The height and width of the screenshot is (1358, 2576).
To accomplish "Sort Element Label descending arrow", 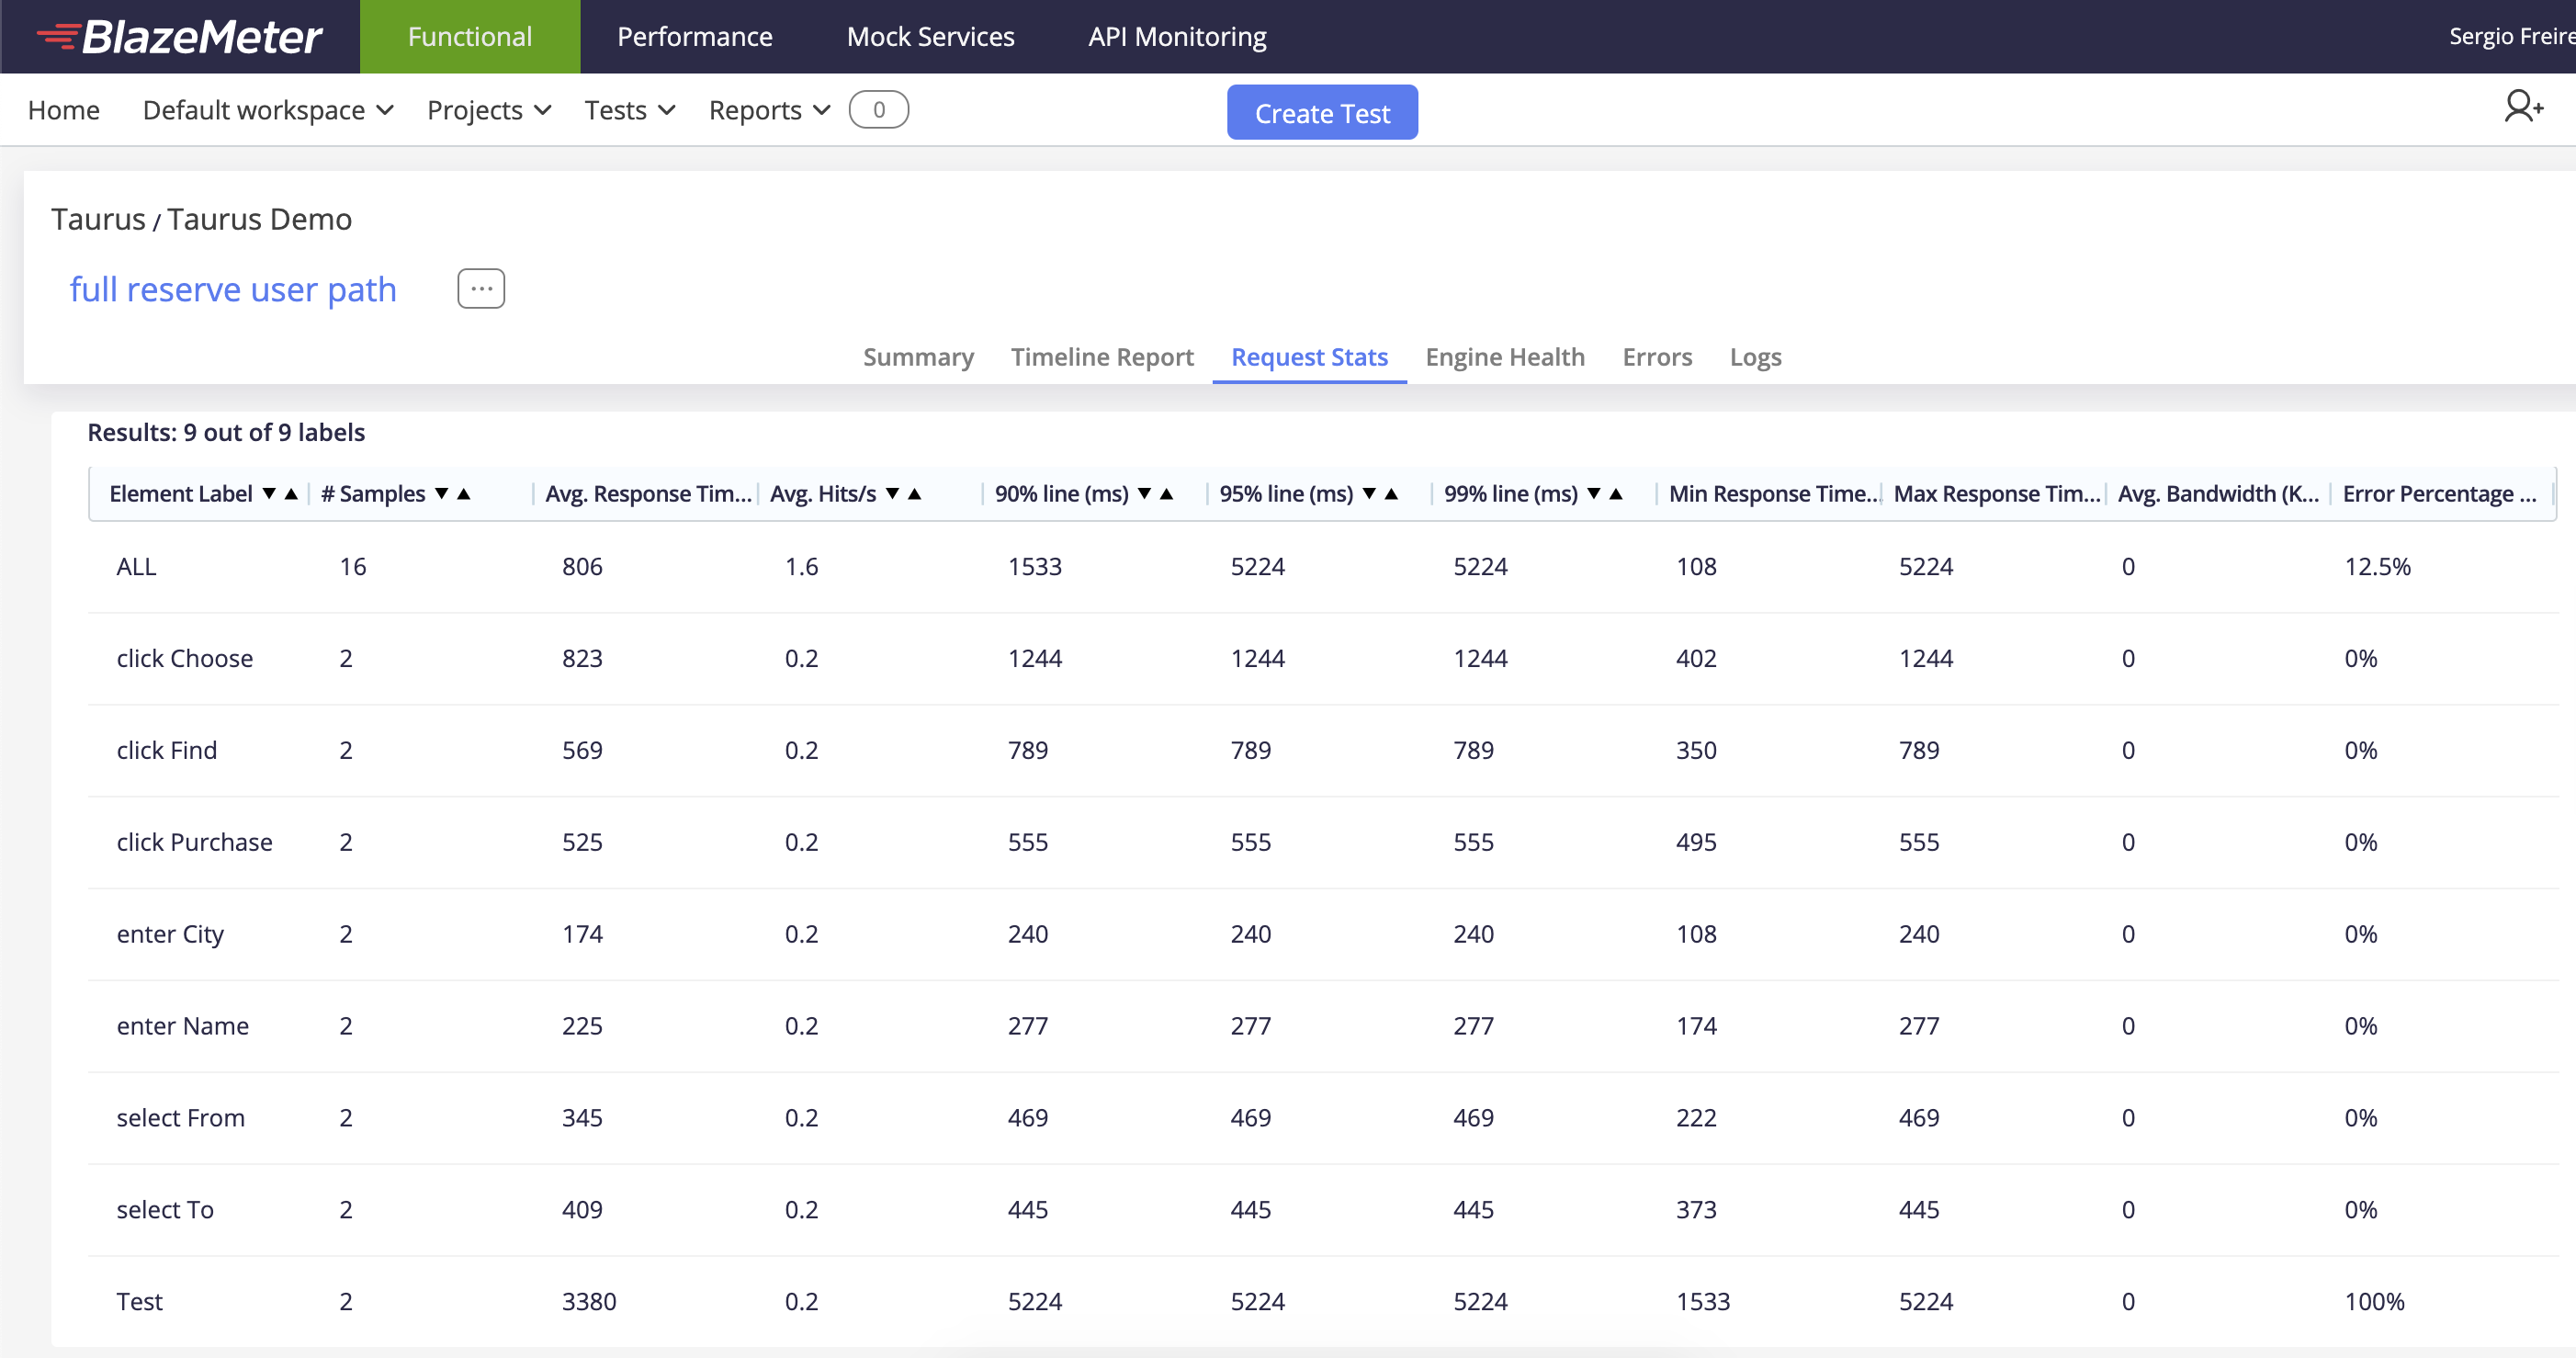I will point(269,494).
